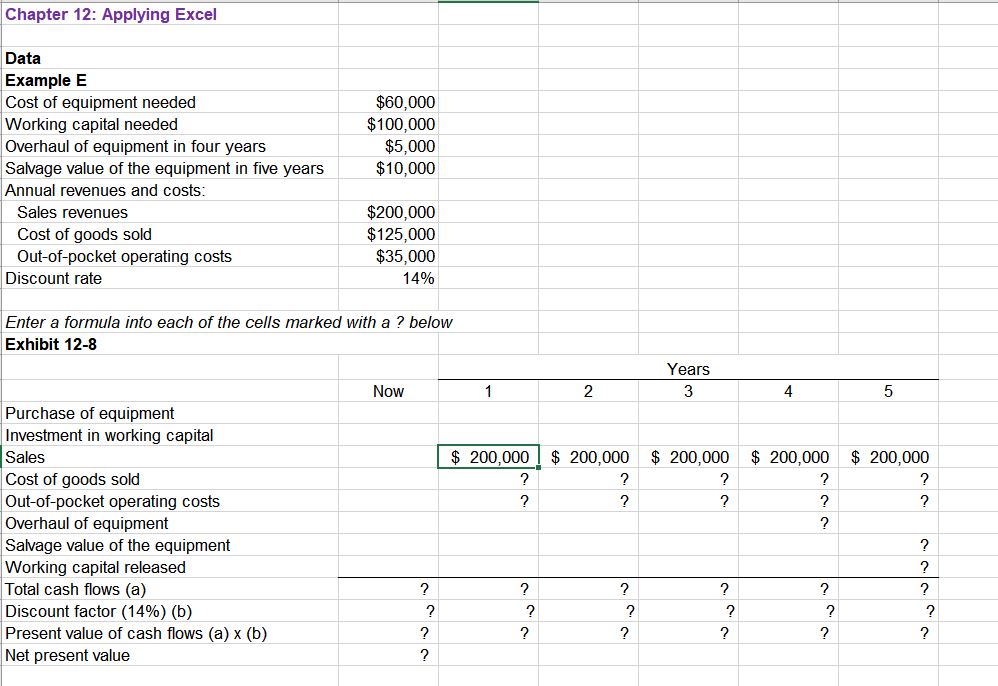Click the 'Working capital needed' label

click(x=92, y=124)
